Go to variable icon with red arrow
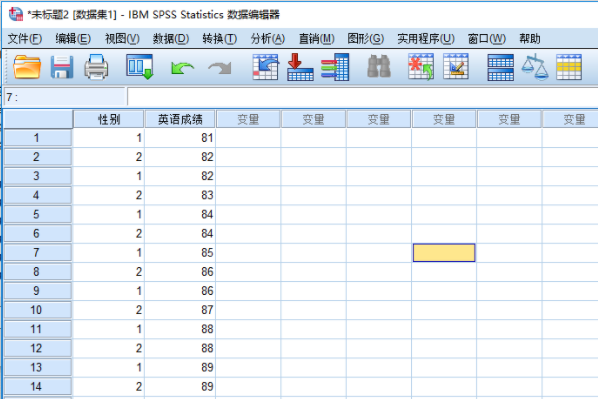Screen dimensions: 598x399 click(300, 67)
